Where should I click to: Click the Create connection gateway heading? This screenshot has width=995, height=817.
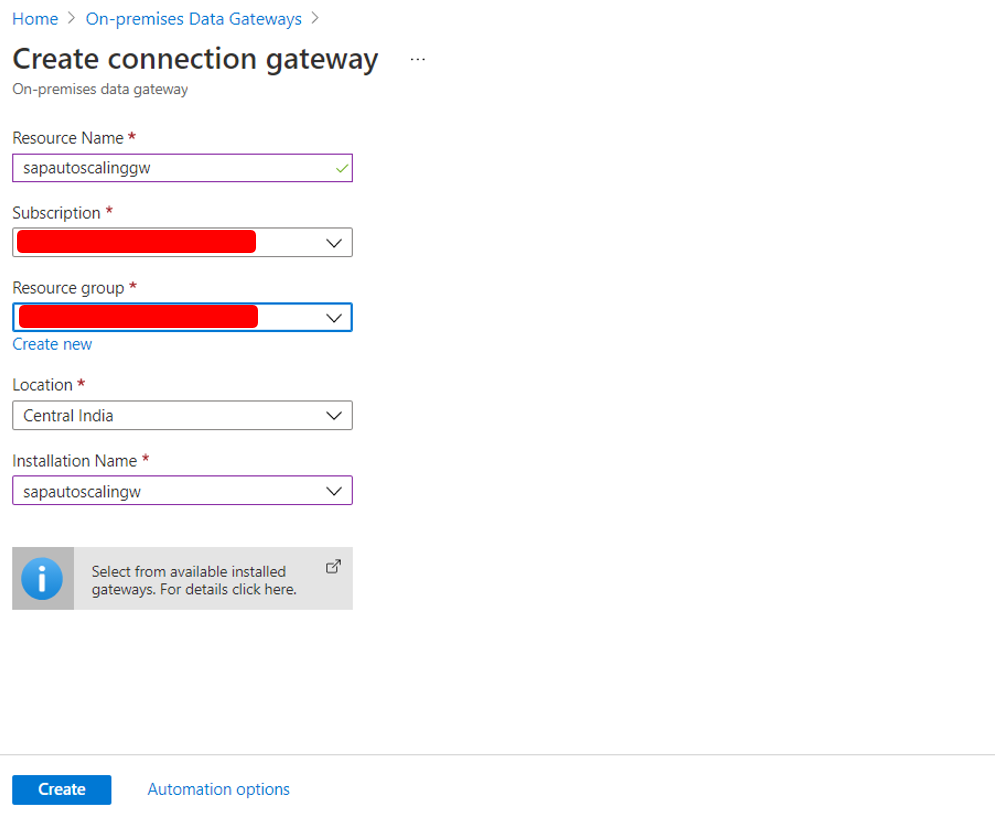tap(195, 59)
